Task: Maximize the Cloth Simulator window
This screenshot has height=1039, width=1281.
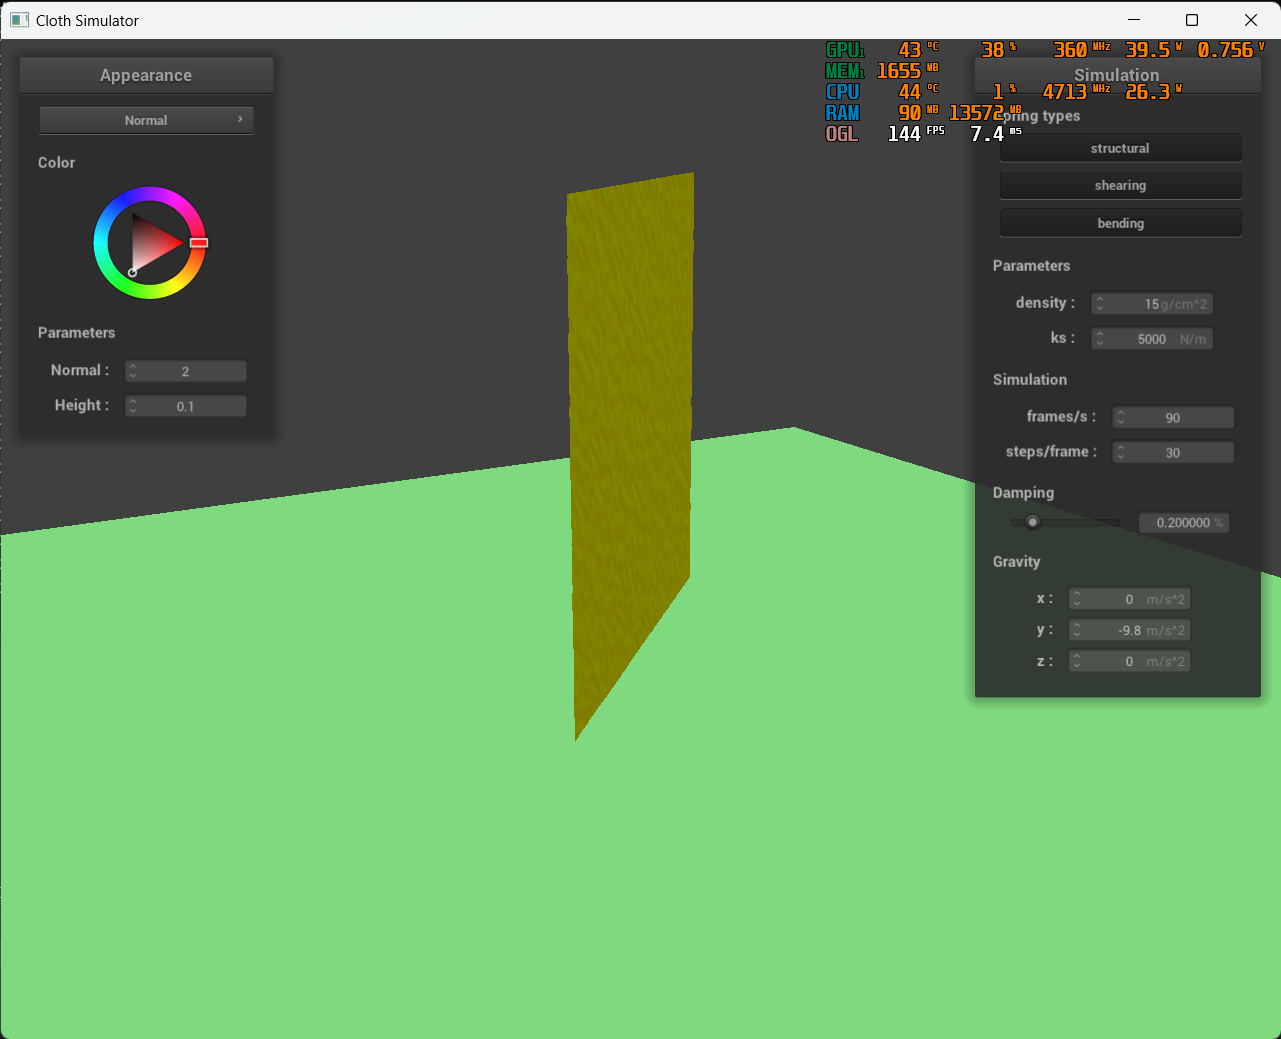Action: pos(1192,20)
